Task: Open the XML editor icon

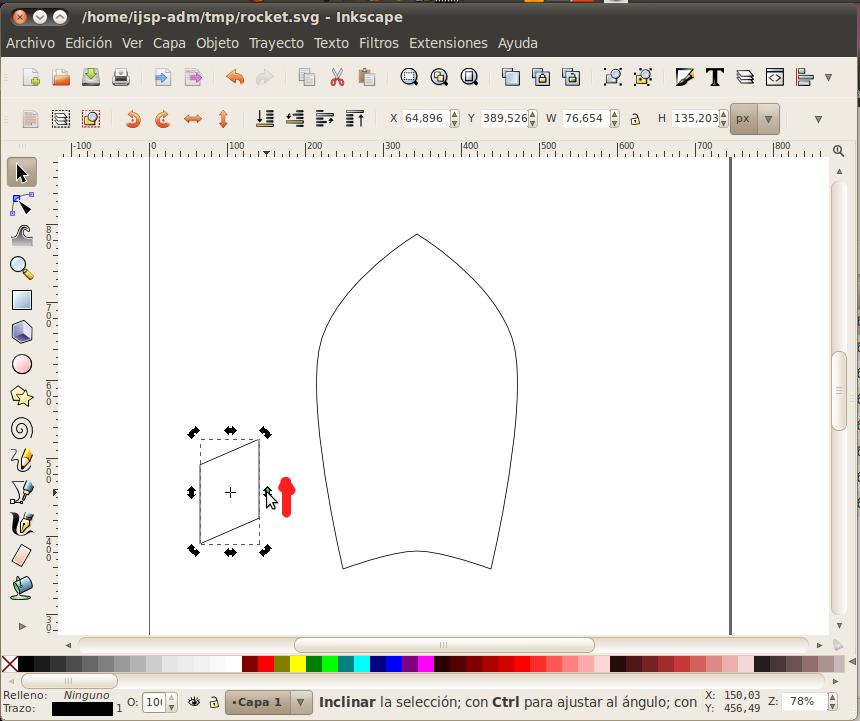Action: 775,77
